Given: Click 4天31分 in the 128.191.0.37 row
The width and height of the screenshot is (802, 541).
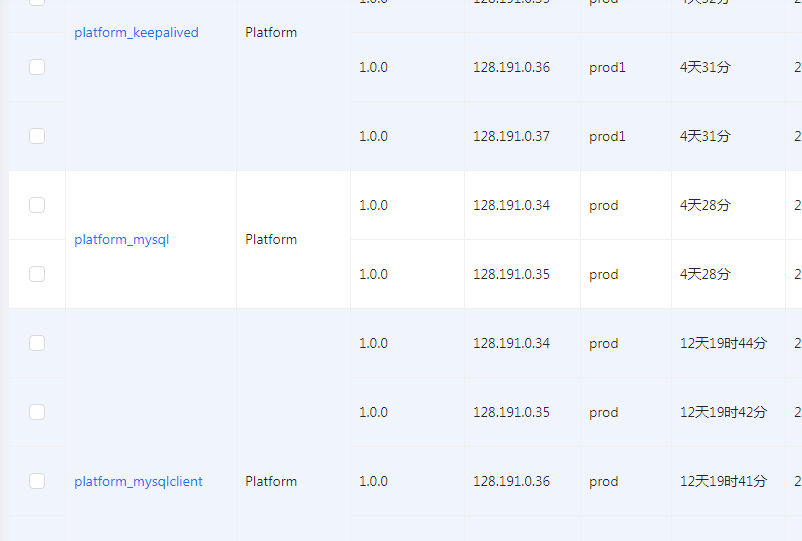Looking at the screenshot, I should coord(705,136).
